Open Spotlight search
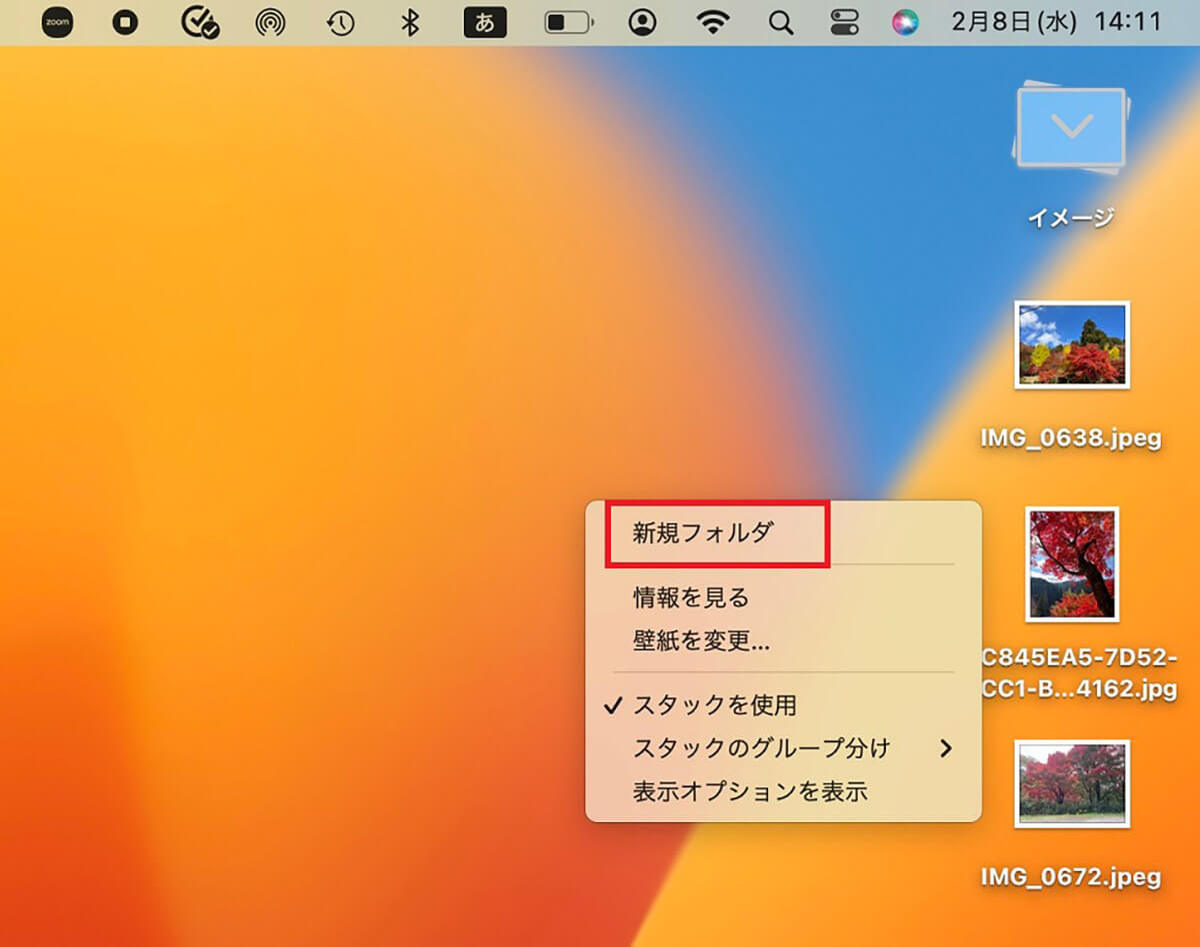This screenshot has height=947, width=1200. point(781,22)
